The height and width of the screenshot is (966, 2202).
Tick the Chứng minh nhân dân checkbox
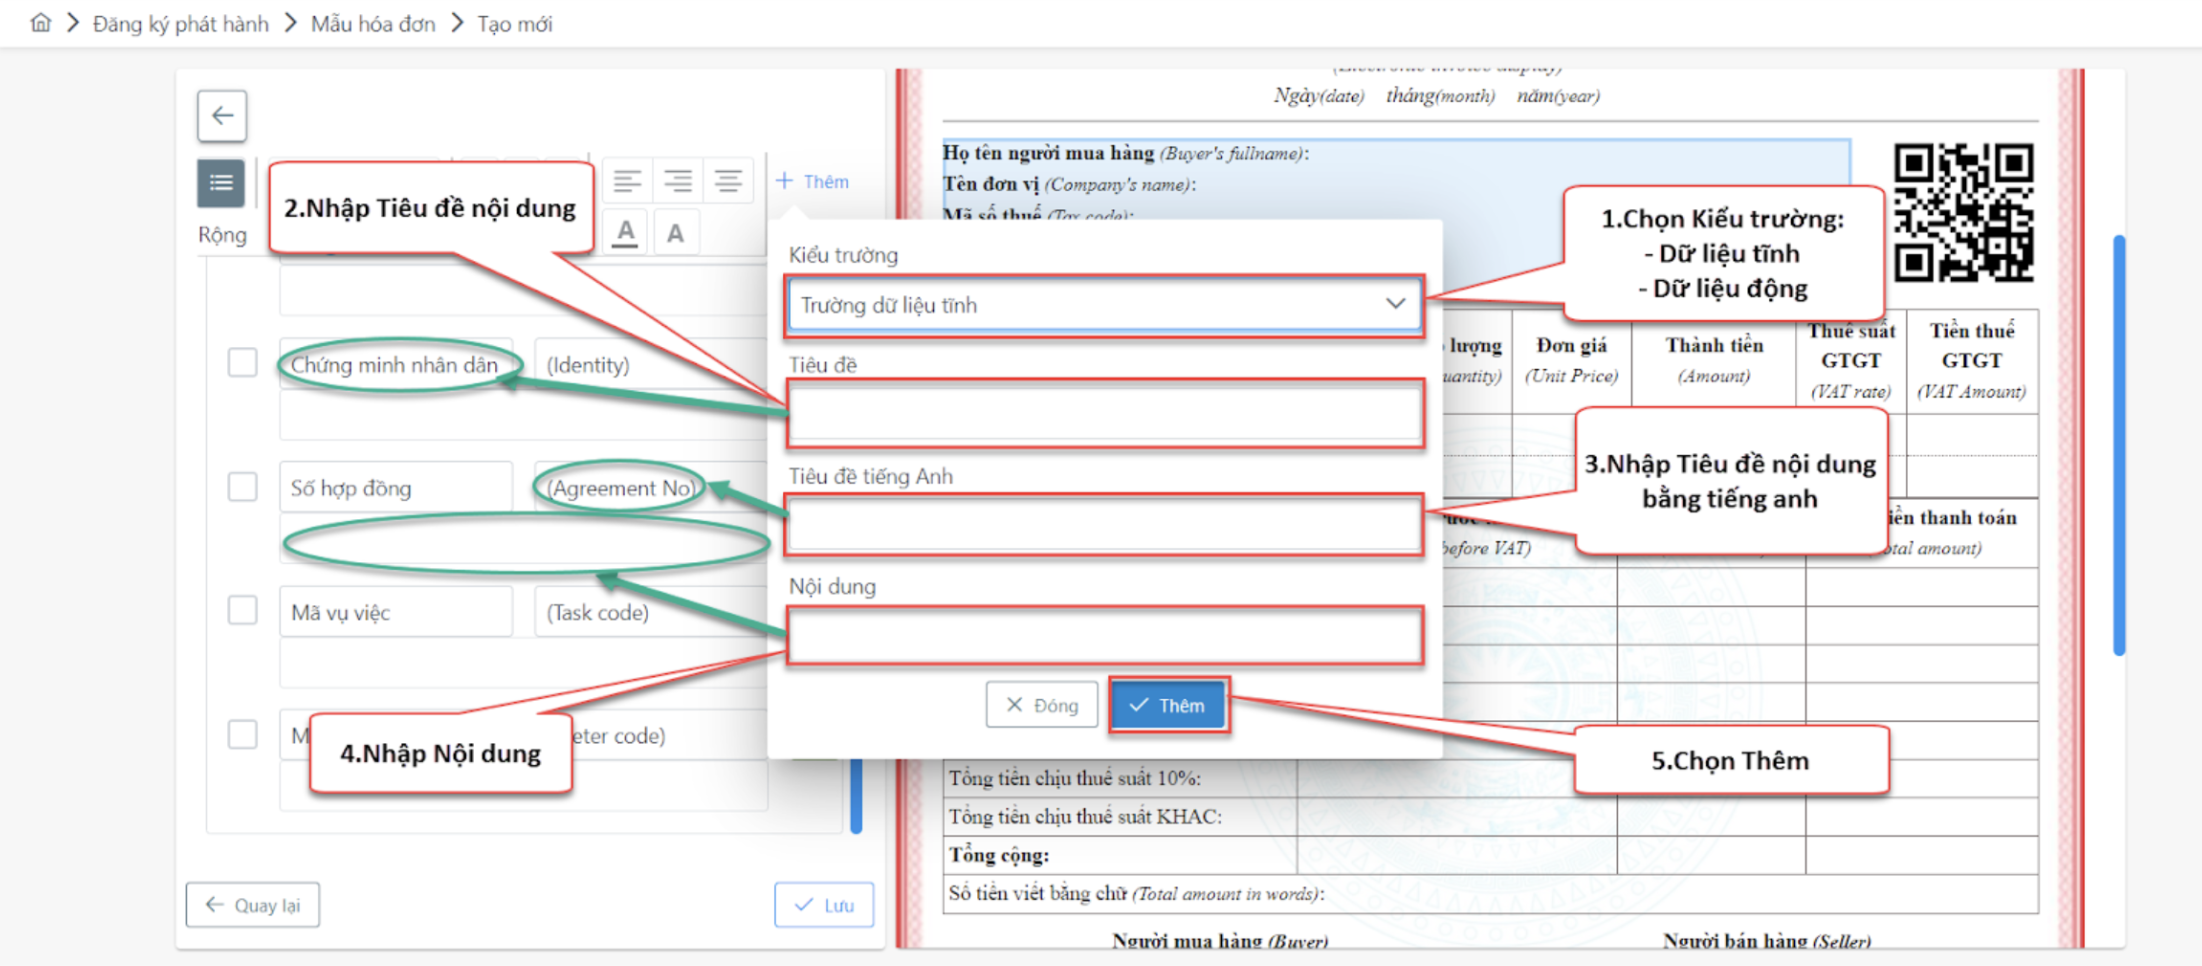tap(242, 362)
